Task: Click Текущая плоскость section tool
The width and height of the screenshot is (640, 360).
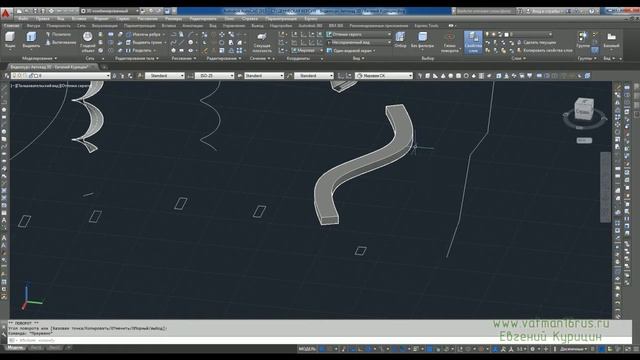Action: (262, 42)
